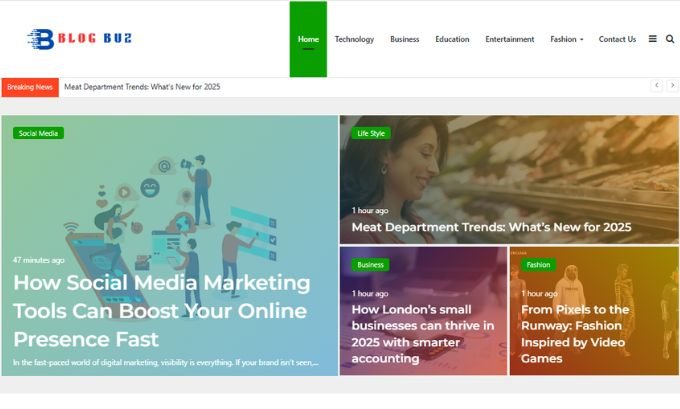Open the Education menu item
This screenshot has height=409, width=680.
[x=452, y=39]
